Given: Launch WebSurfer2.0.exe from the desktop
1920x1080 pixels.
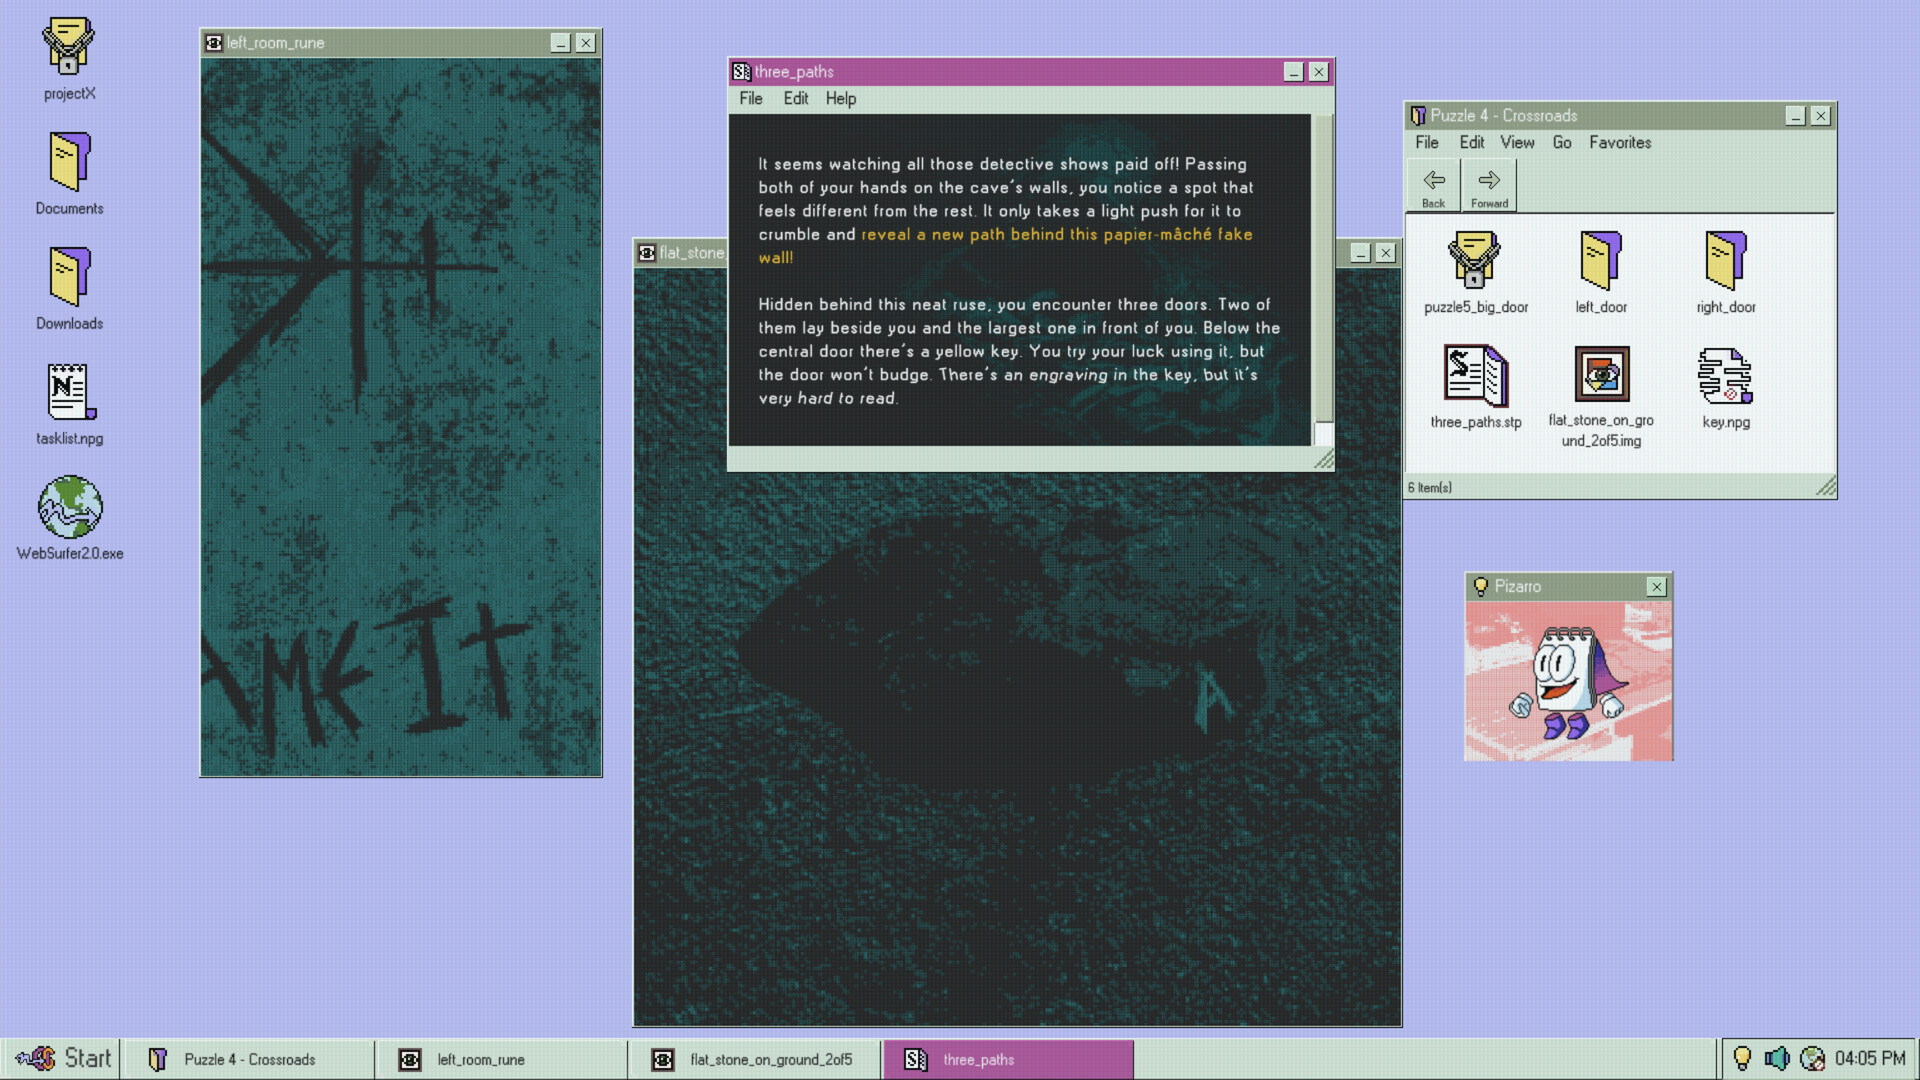Looking at the screenshot, I should pyautogui.click(x=69, y=508).
